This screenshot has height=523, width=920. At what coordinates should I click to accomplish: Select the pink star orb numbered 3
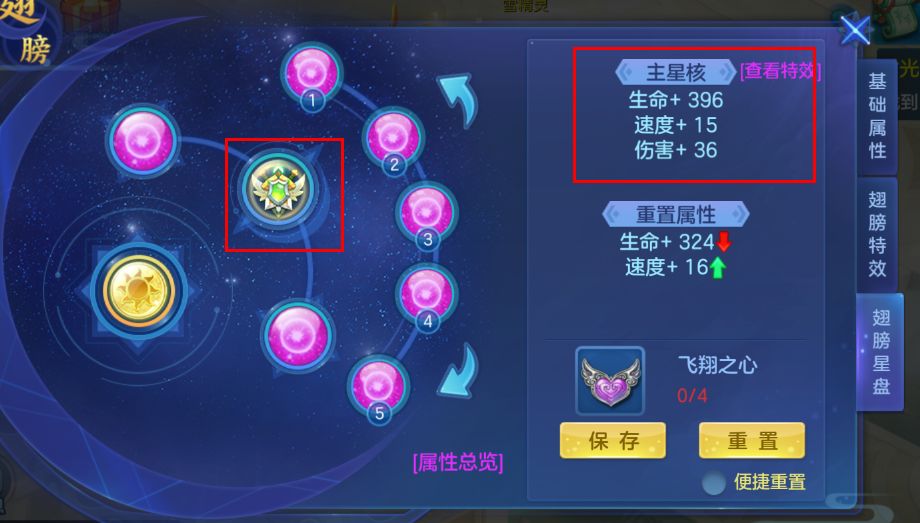coord(427,212)
